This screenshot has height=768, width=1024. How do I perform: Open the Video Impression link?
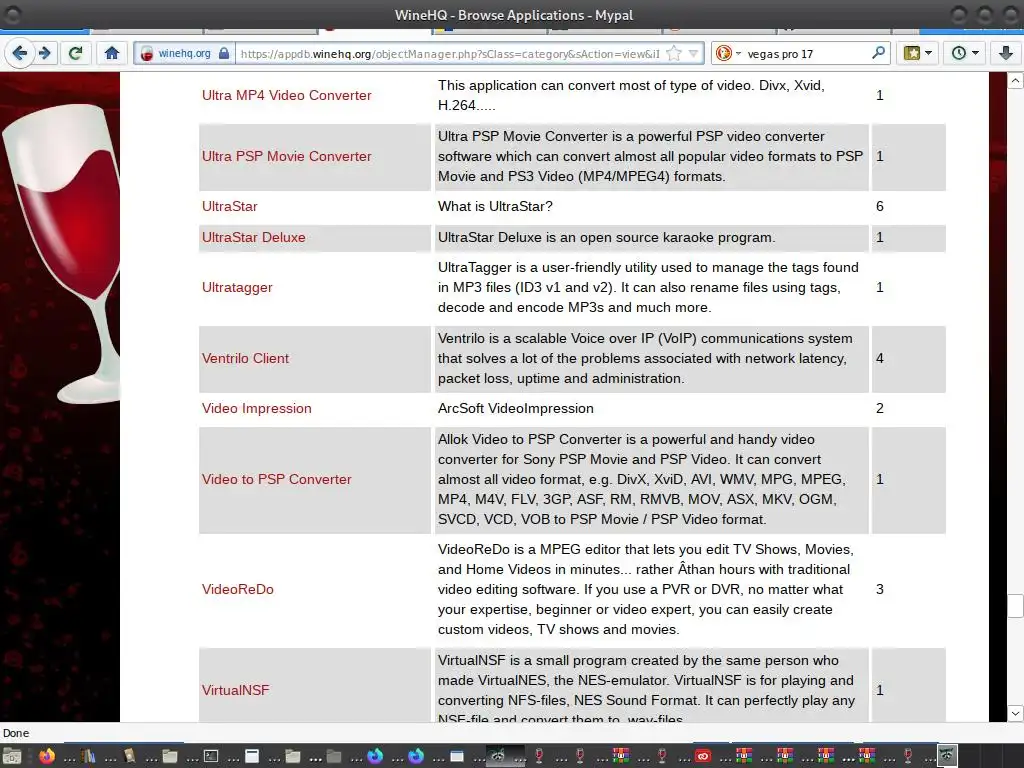(x=257, y=409)
